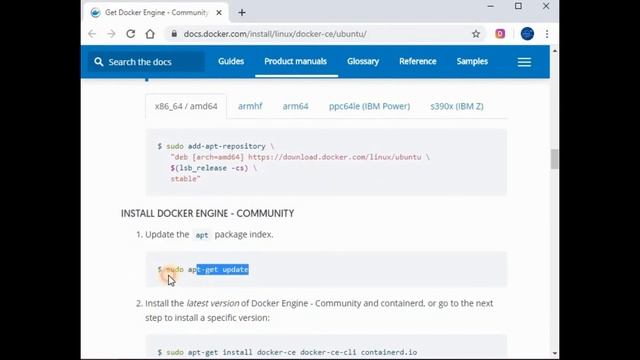Click the inline apt code word
640x360 pixels.
coord(202,235)
